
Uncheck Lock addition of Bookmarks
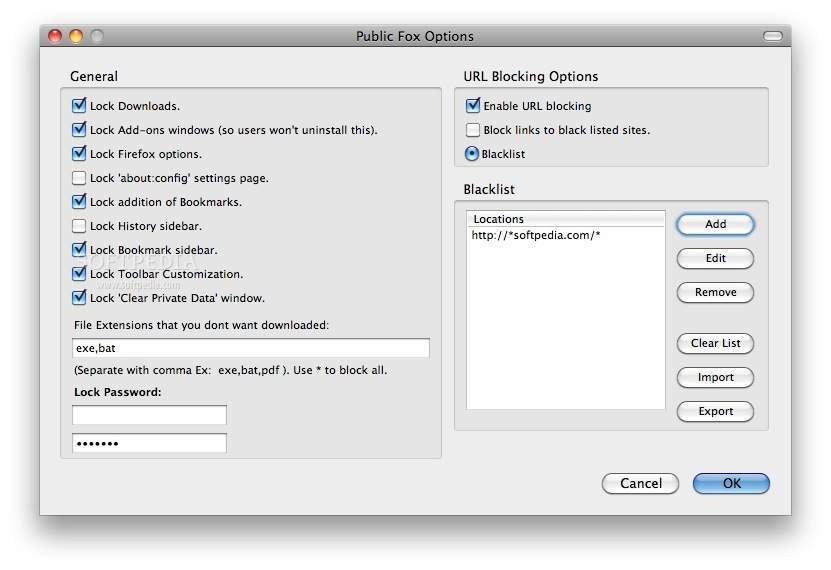click(79, 202)
